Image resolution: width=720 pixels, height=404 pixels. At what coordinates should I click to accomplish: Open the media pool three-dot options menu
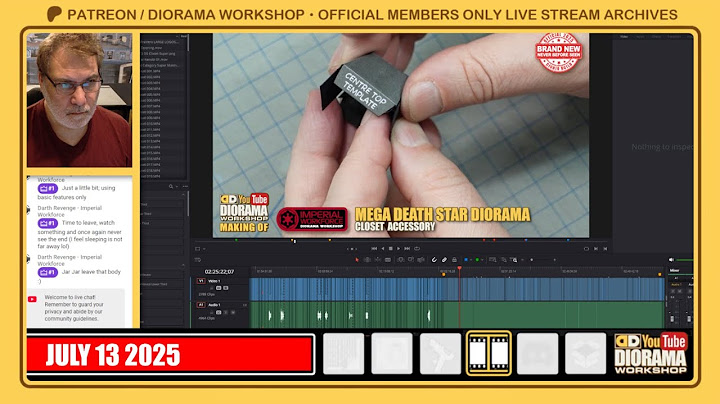coord(185,186)
